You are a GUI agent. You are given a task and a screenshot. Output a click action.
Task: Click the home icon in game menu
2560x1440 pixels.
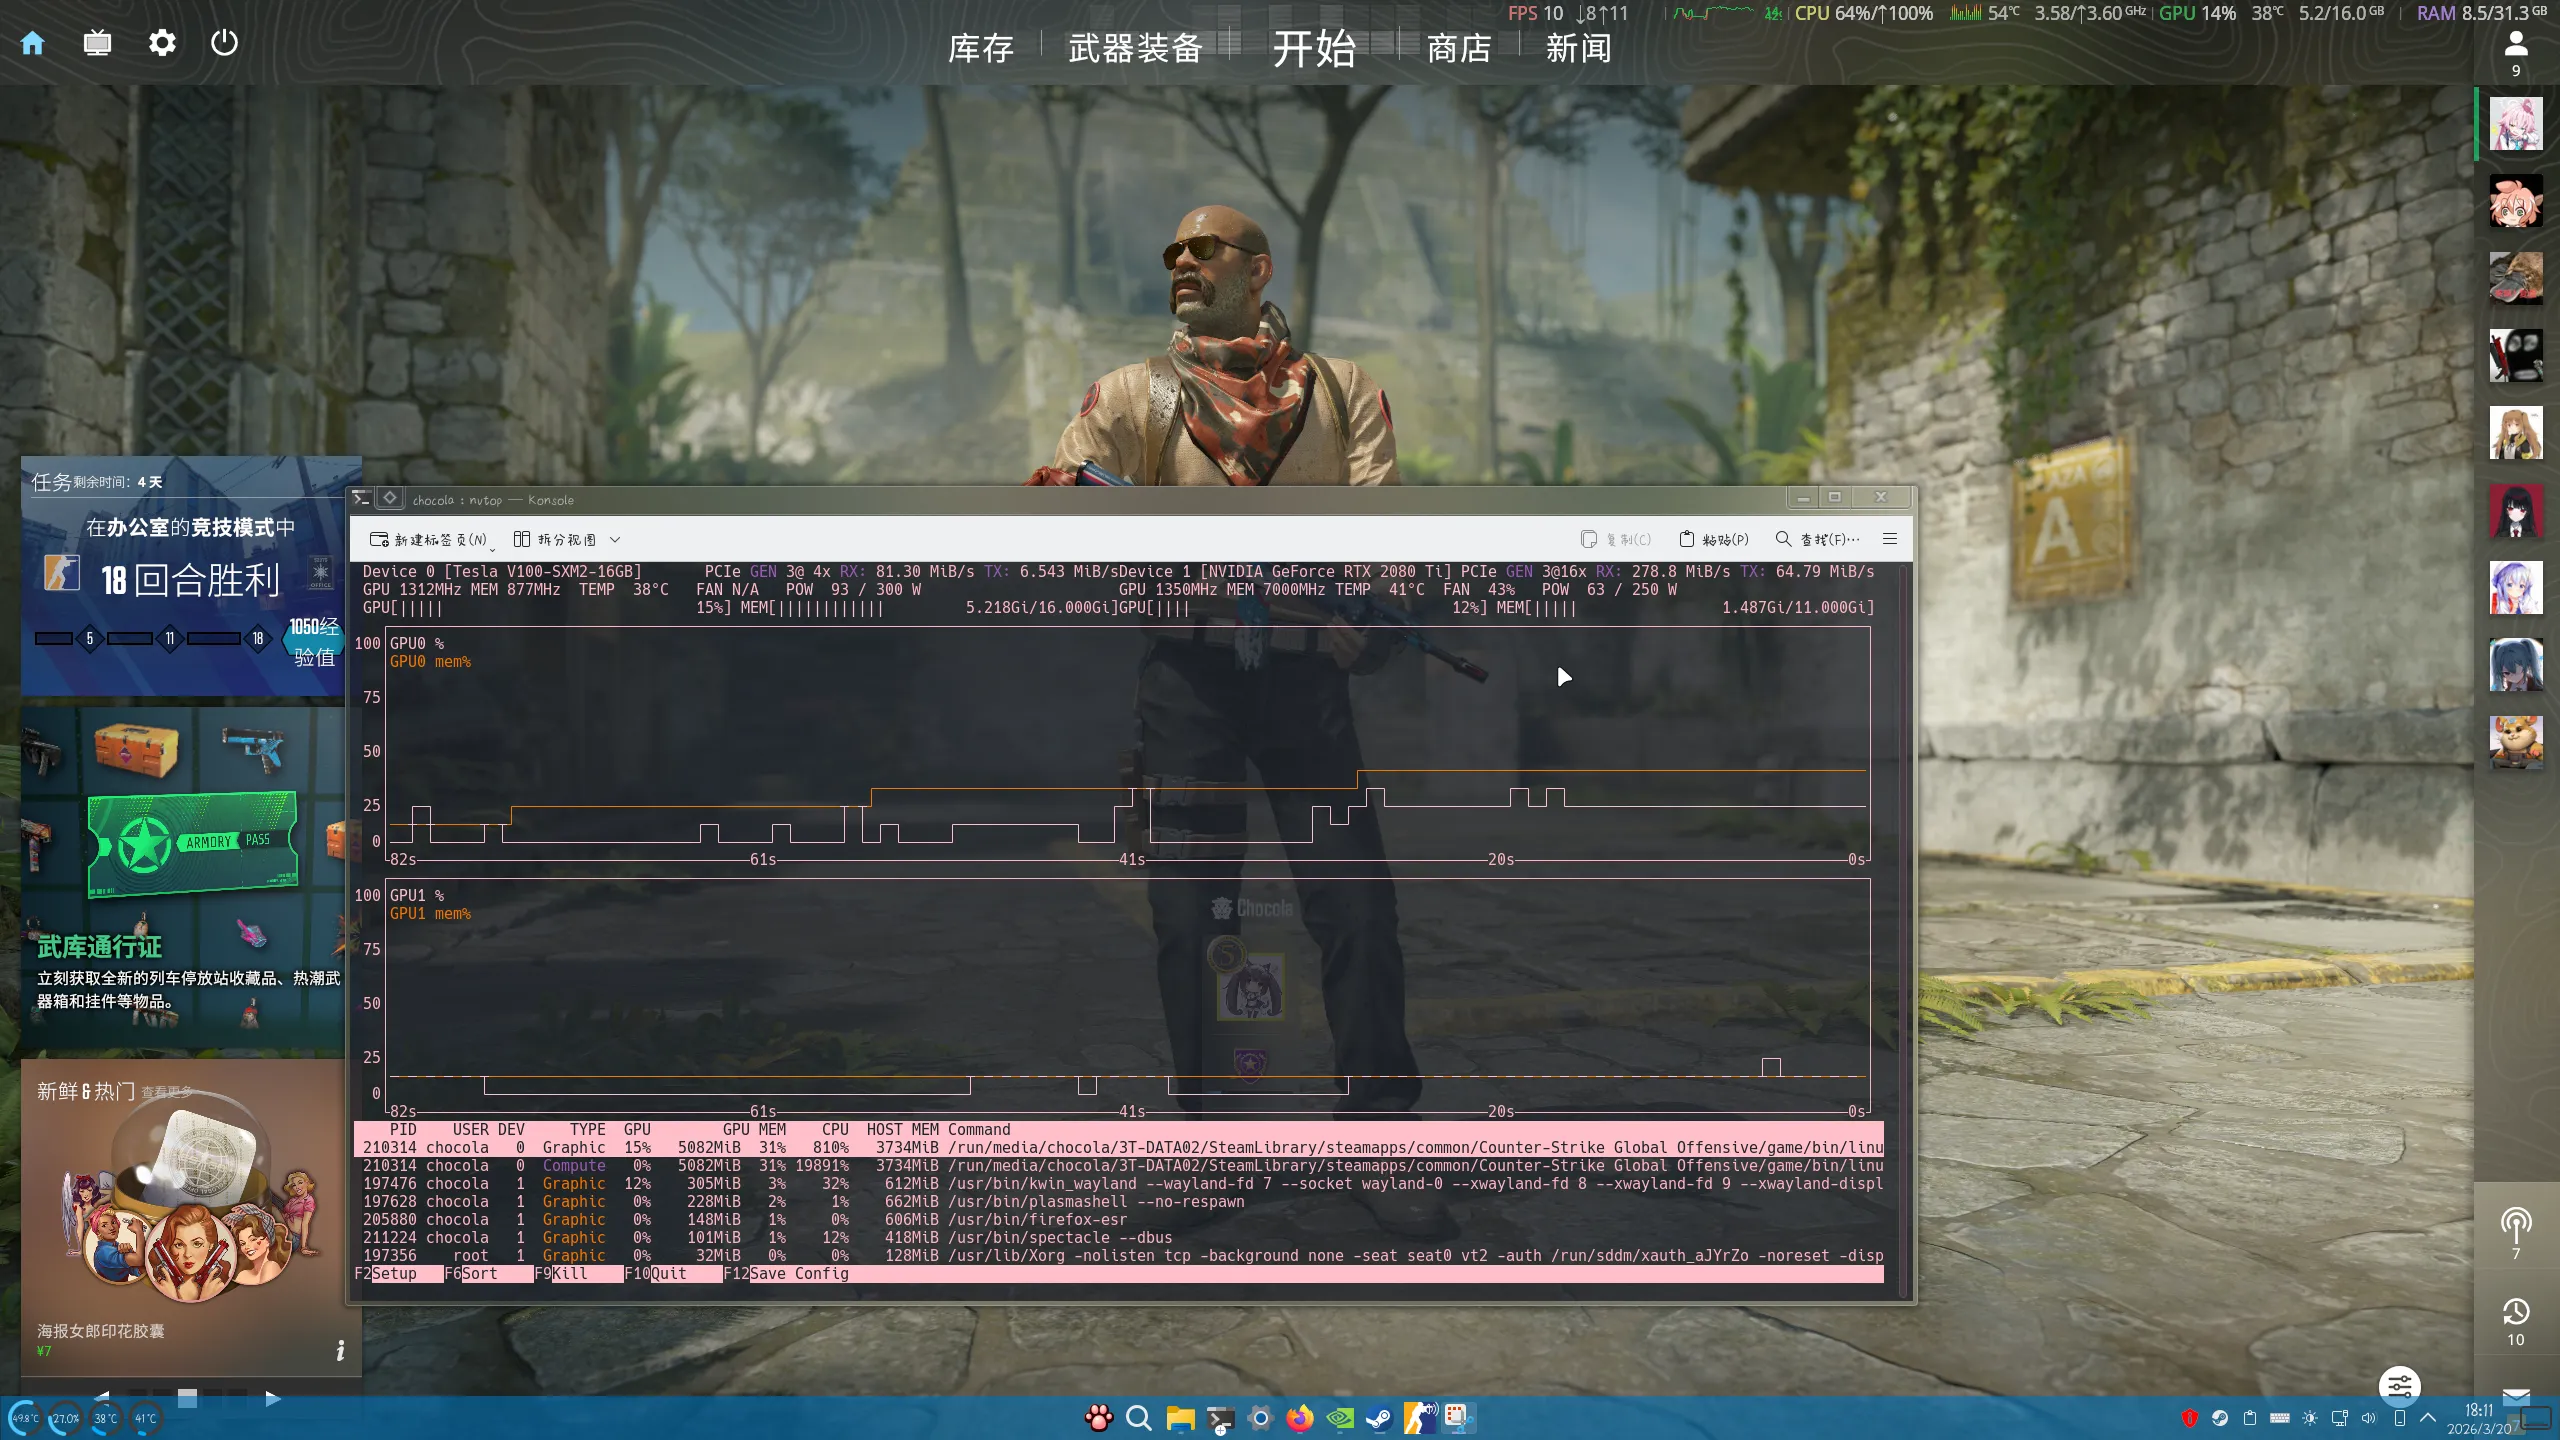(x=33, y=43)
